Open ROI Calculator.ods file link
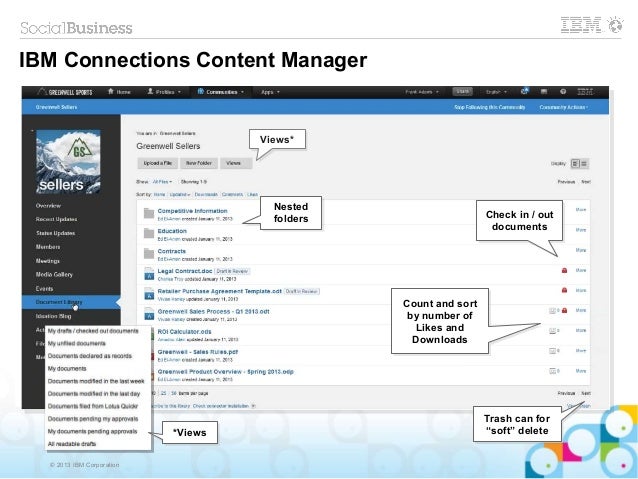 point(184,332)
